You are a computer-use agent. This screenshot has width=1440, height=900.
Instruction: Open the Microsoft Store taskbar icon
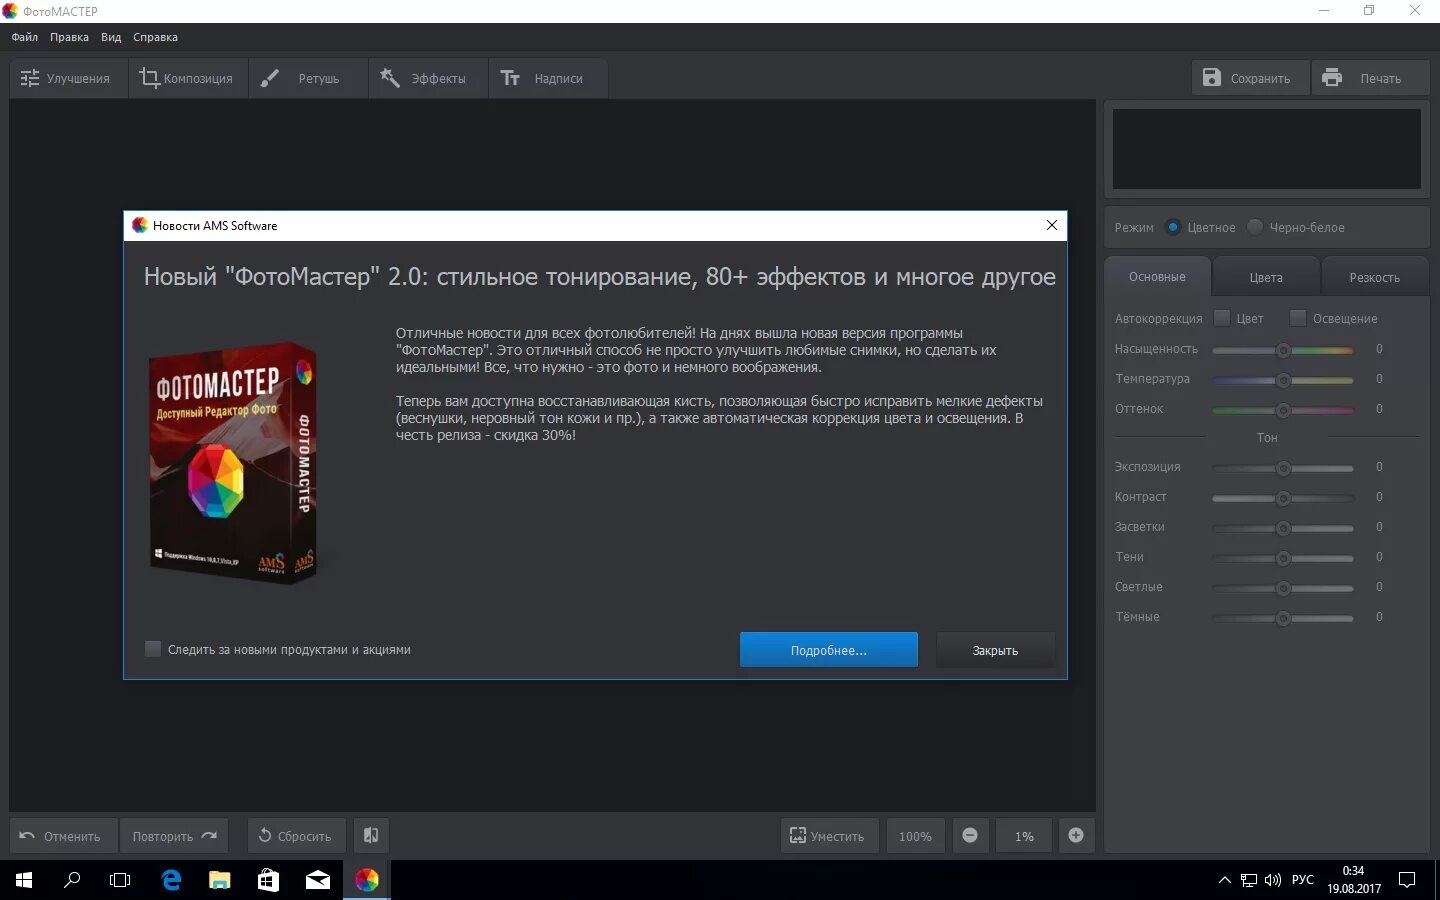click(x=268, y=880)
